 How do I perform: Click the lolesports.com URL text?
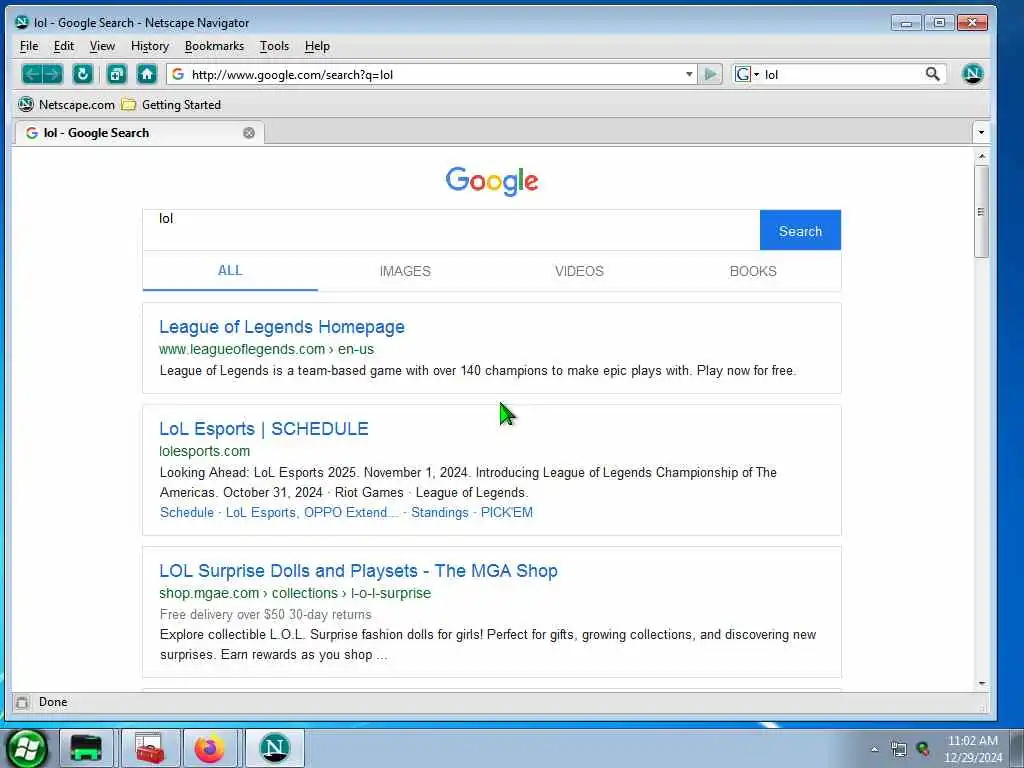204,451
